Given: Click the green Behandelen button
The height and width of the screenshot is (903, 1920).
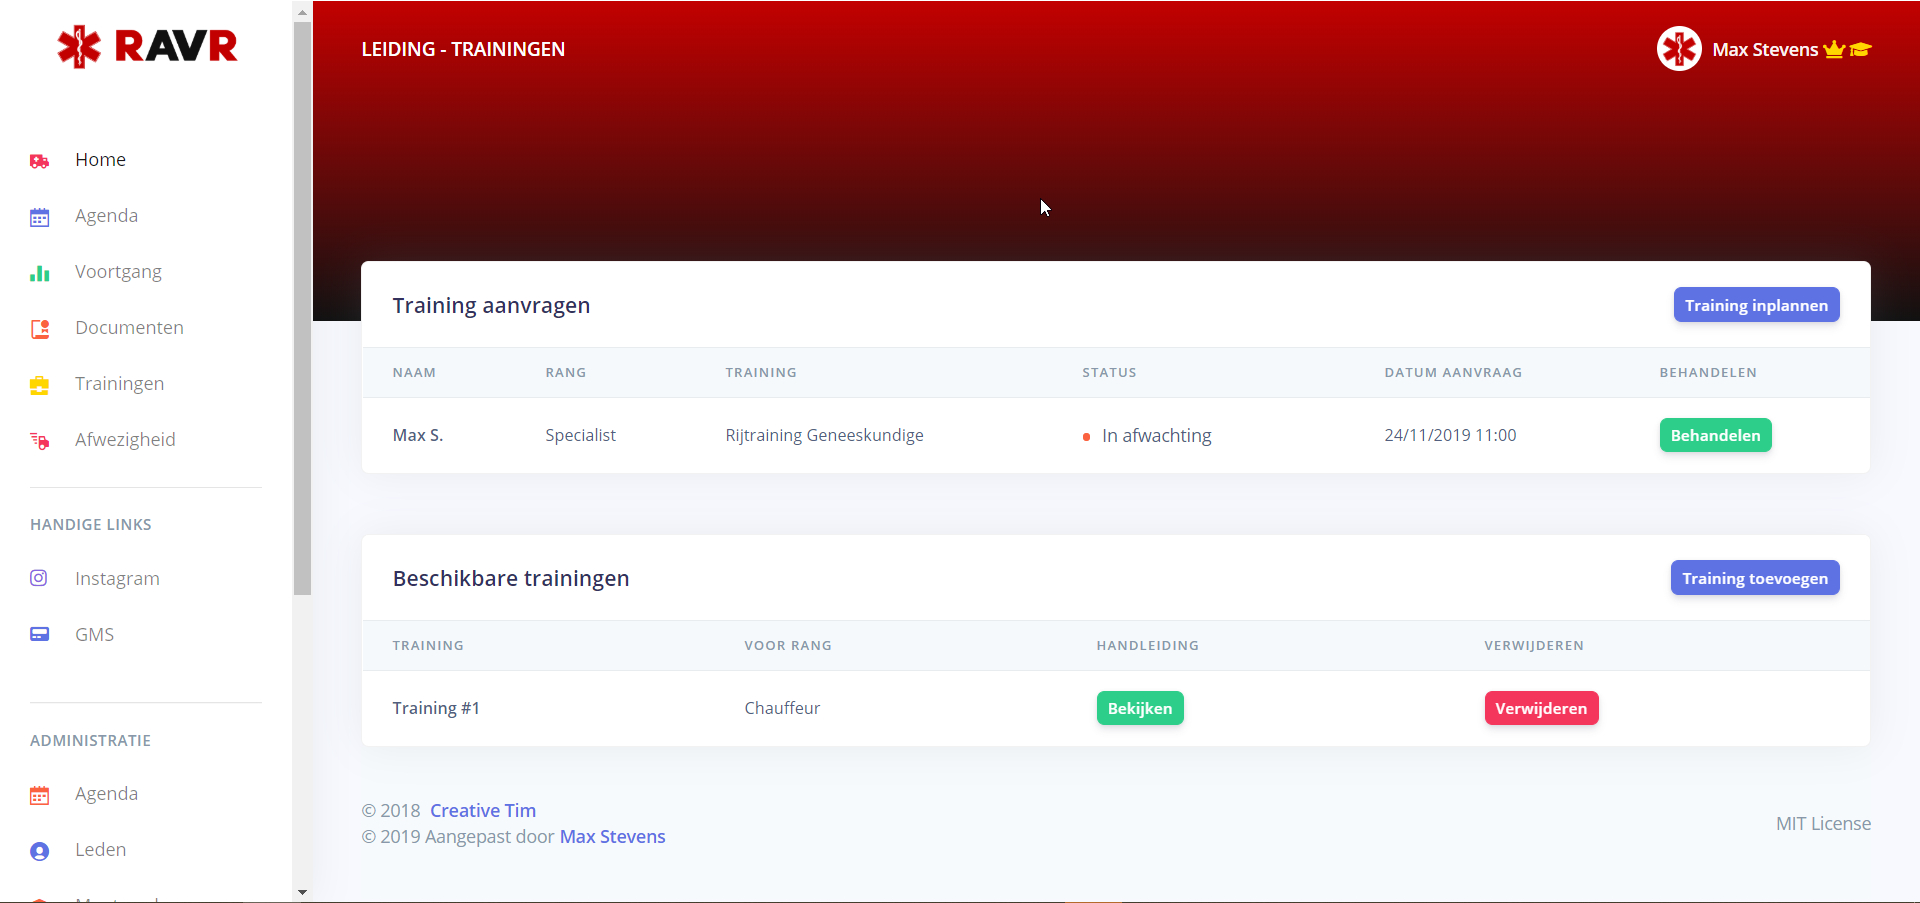Looking at the screenshot, I should (x=1715, y=435).
